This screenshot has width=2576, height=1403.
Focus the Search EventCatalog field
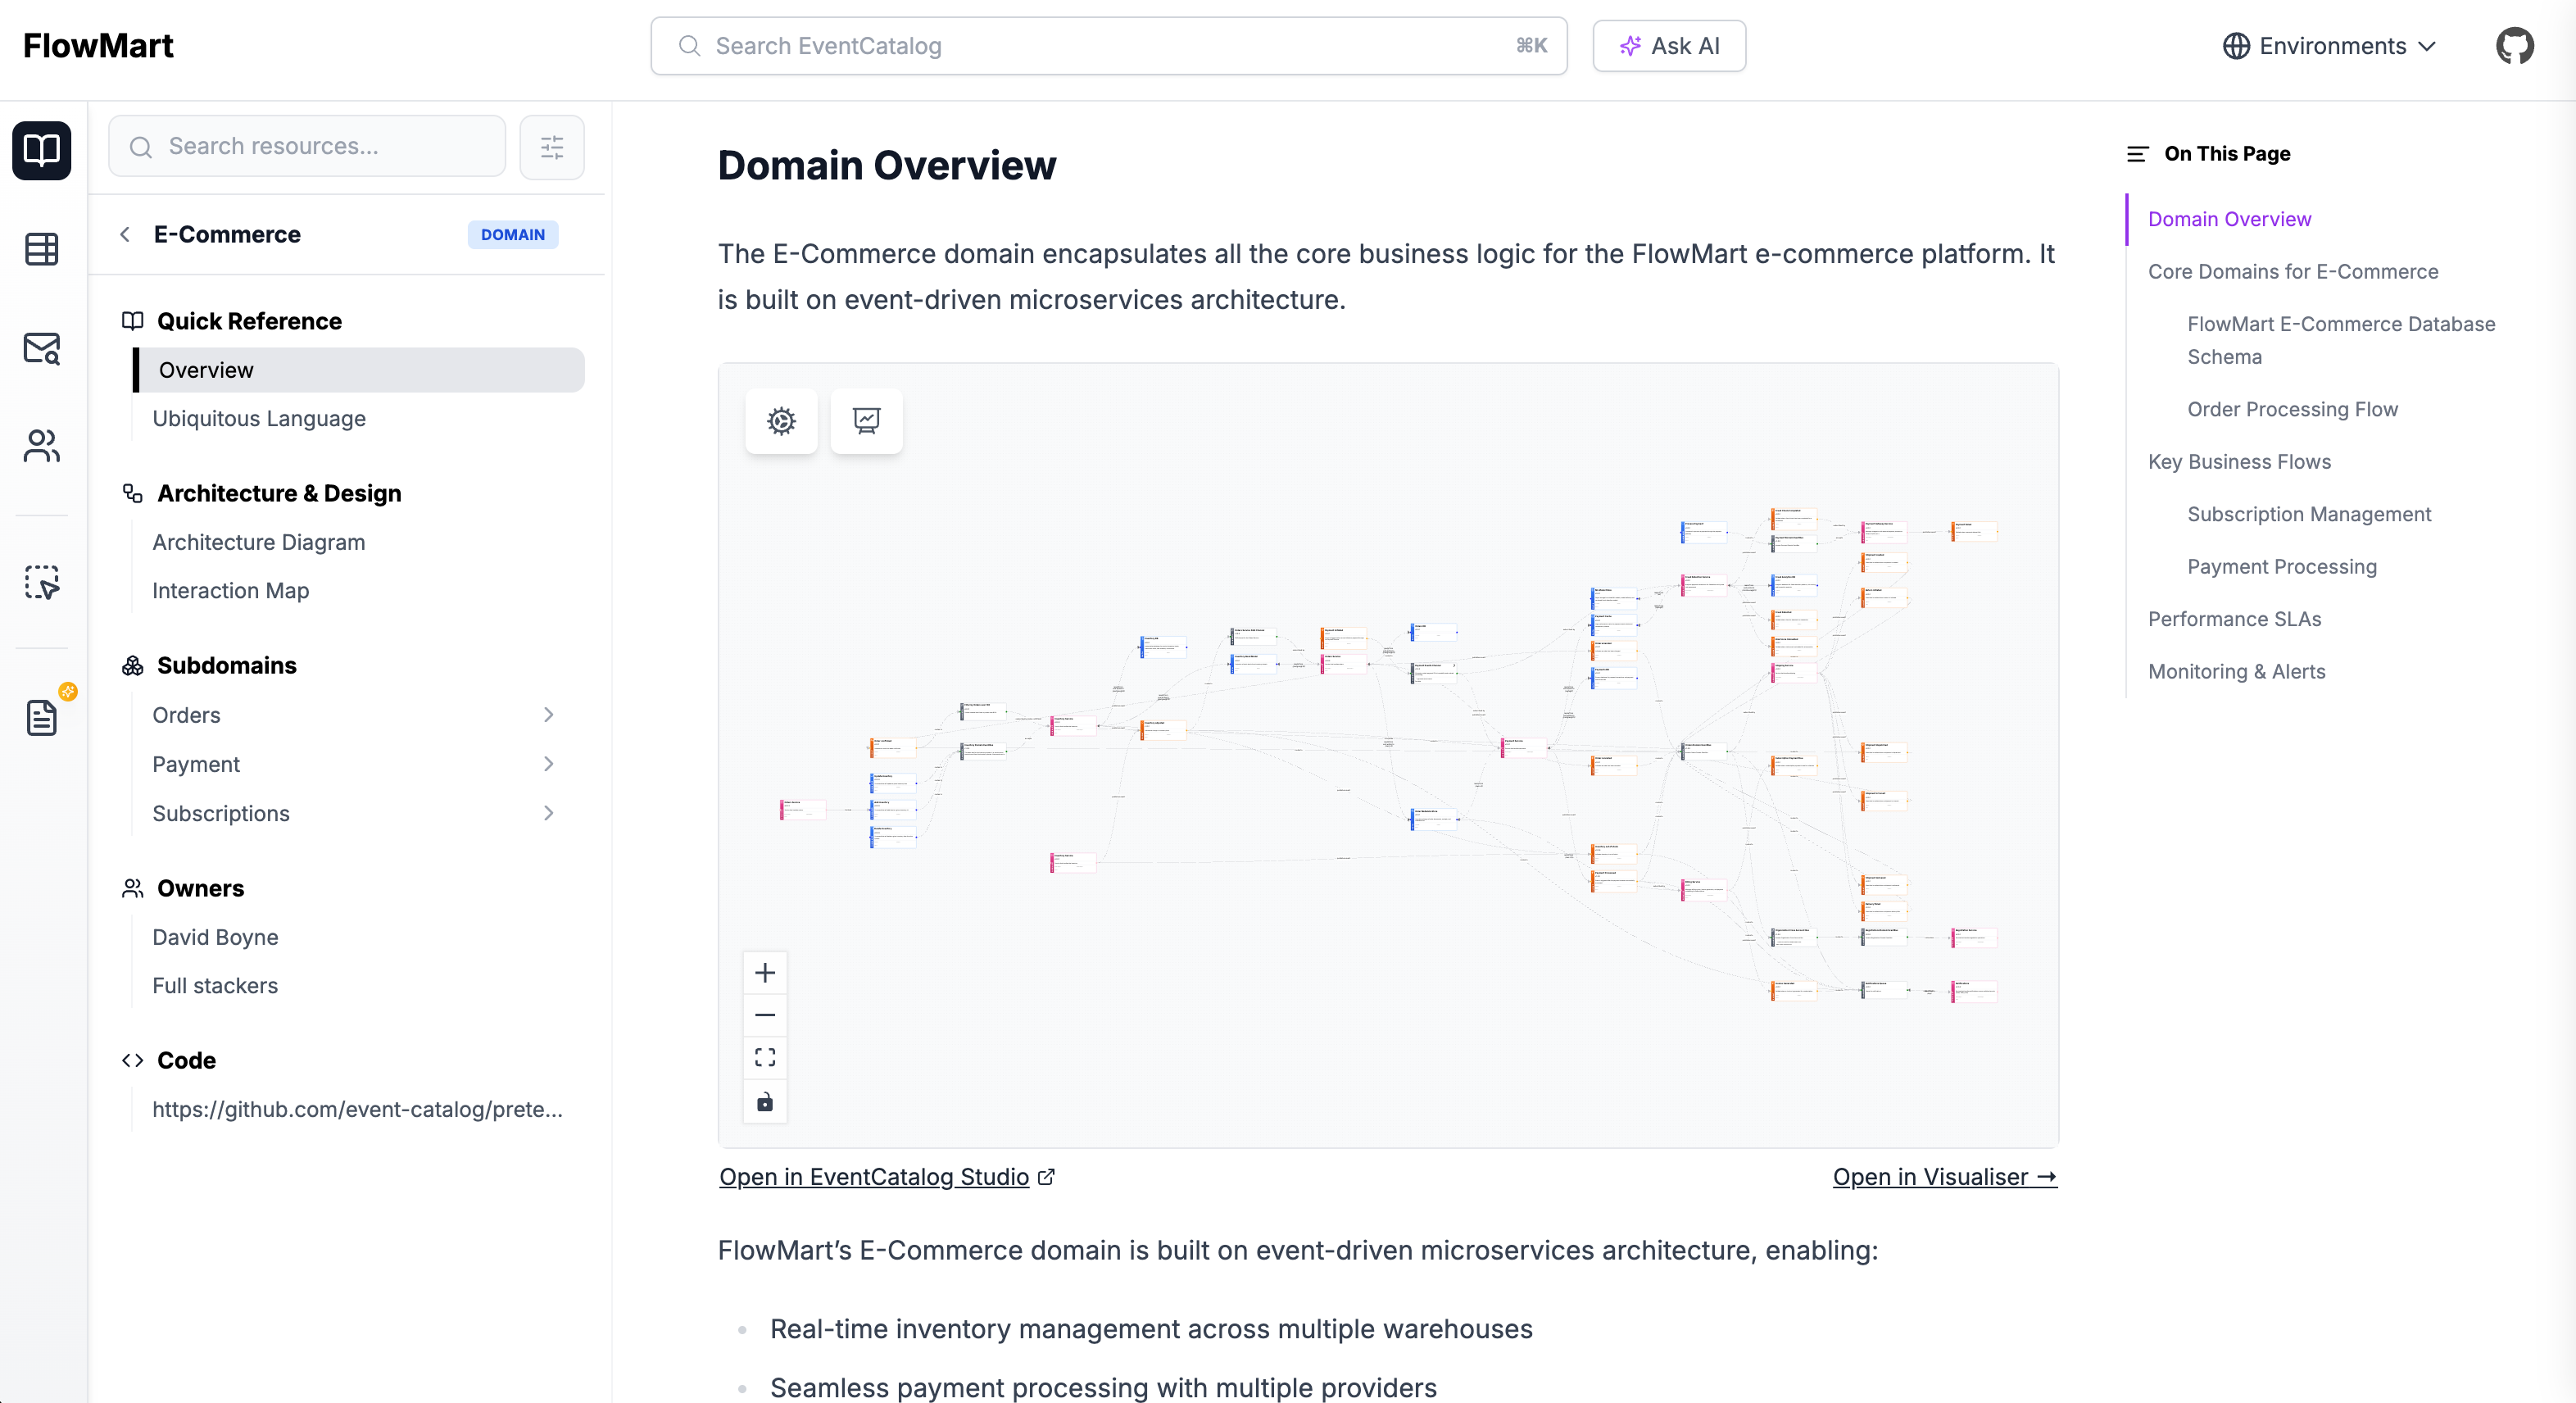coord(1108,46)
